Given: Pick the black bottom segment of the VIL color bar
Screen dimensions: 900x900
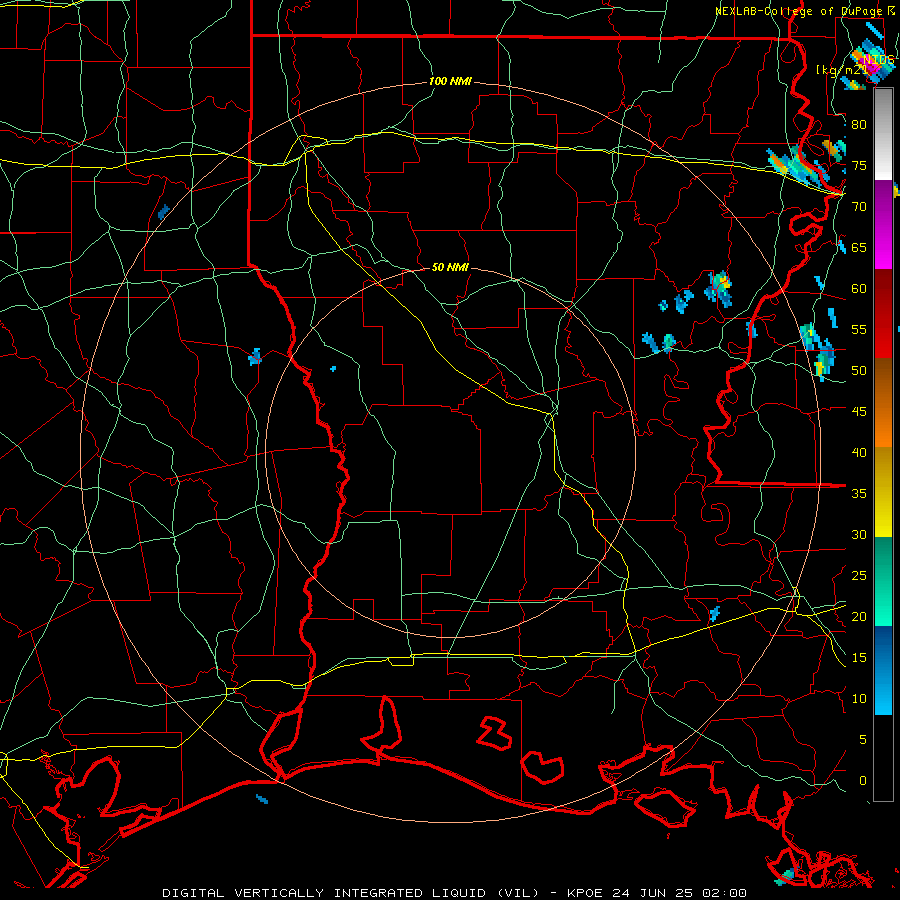Looking at the screenshot, I should tap(883, 758).
